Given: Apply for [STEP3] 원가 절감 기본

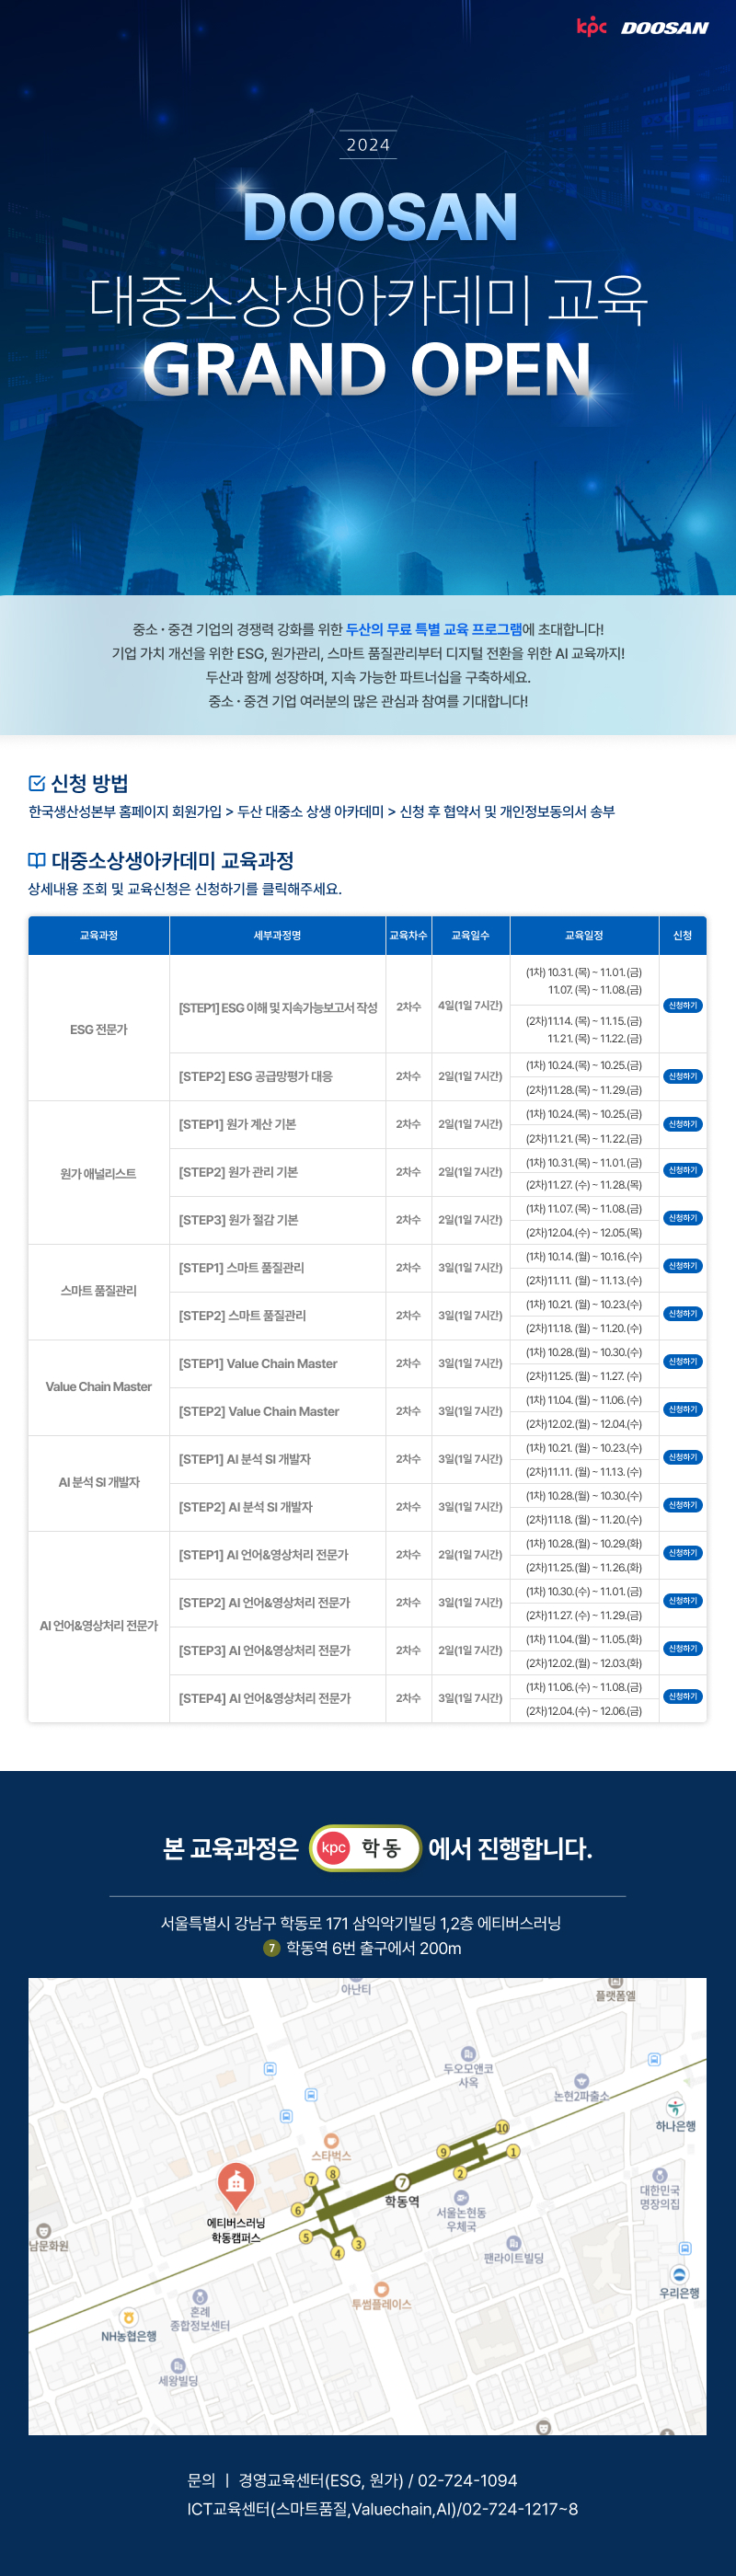Looking at the screenshot, I should click(683, 1219).
